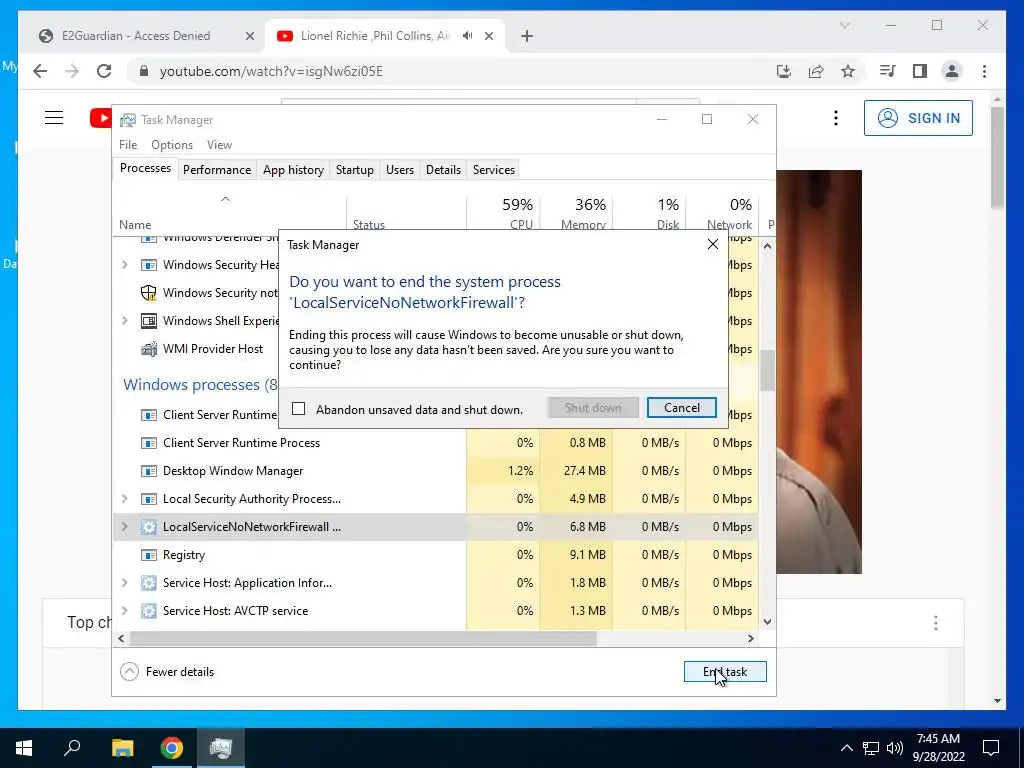Screen dimensions: 1024x768
Task: Switch to the Services tab
Action: (494, 170)
